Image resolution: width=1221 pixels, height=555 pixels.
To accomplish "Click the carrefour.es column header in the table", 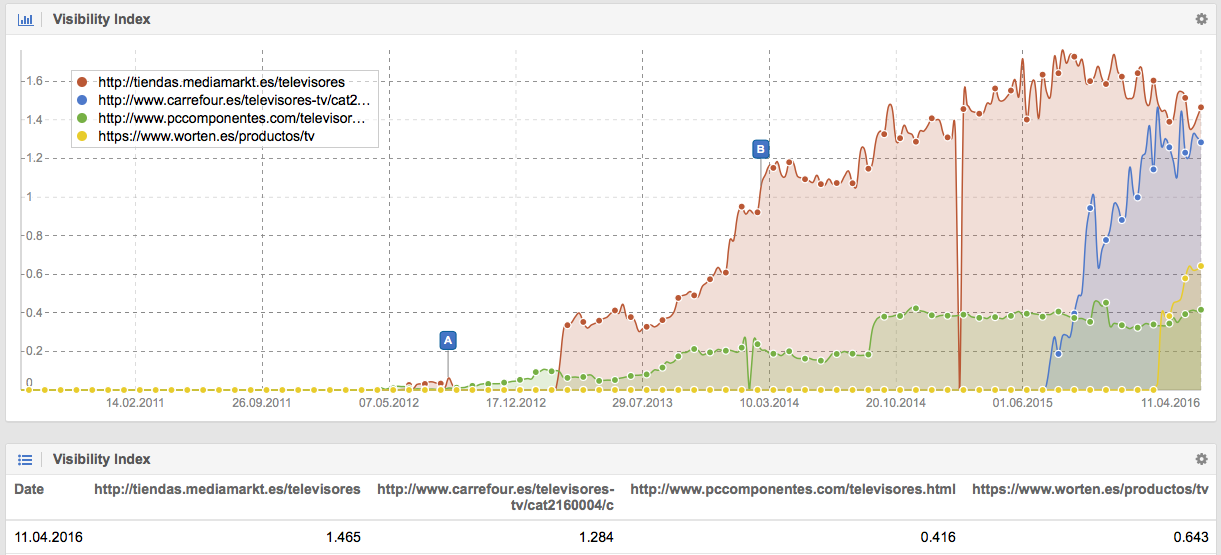I will tap(495, 497).
